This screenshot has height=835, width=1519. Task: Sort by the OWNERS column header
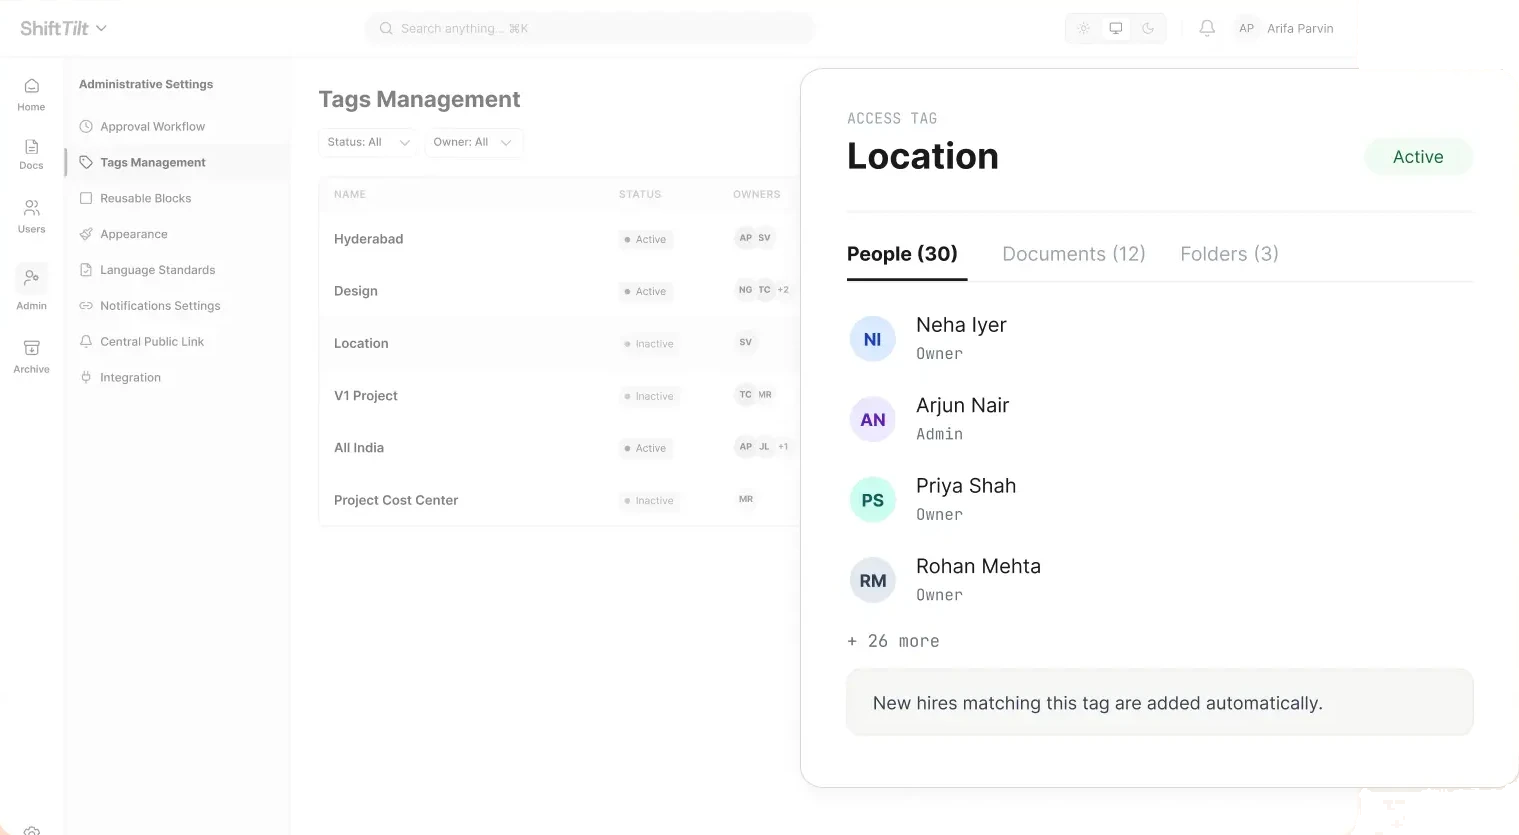[757, 194]
